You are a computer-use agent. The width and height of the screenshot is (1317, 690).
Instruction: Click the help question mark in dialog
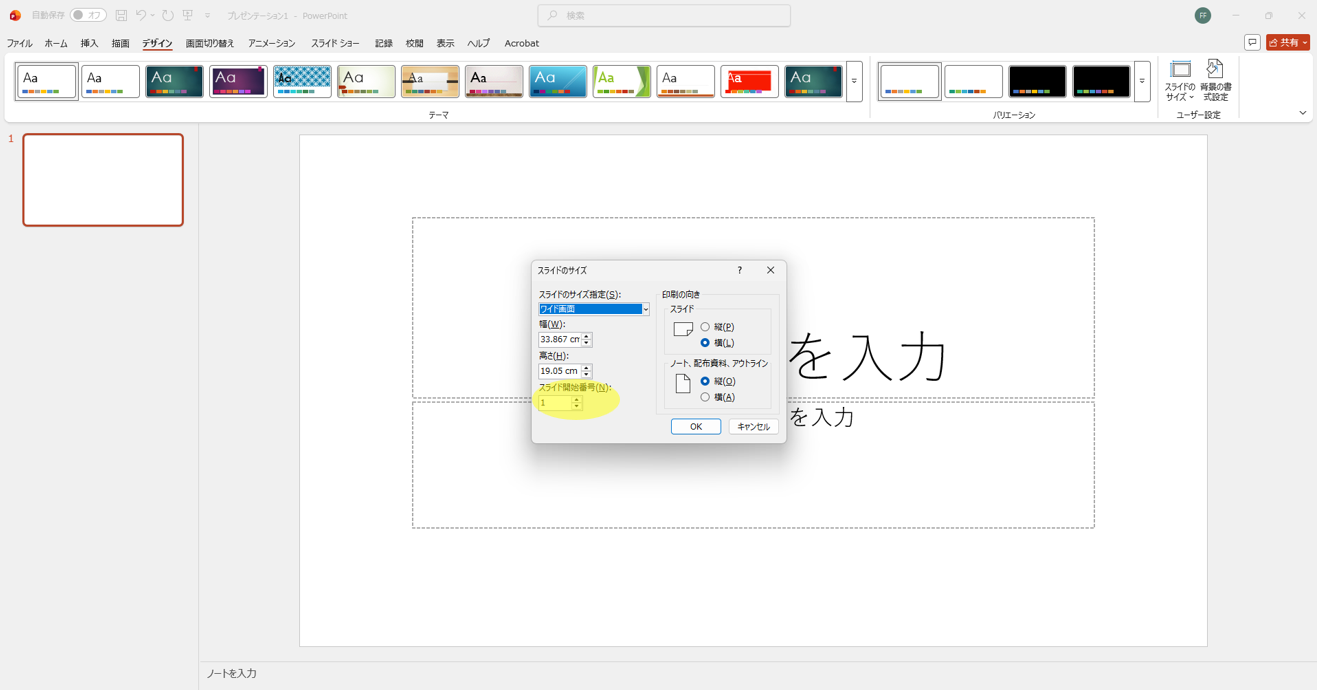pyautogui.click(x=739, y=270)
